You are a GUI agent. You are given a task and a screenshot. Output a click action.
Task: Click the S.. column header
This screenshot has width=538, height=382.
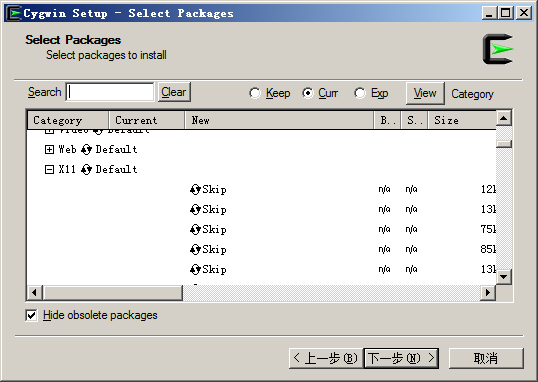[x=414, y=120]
